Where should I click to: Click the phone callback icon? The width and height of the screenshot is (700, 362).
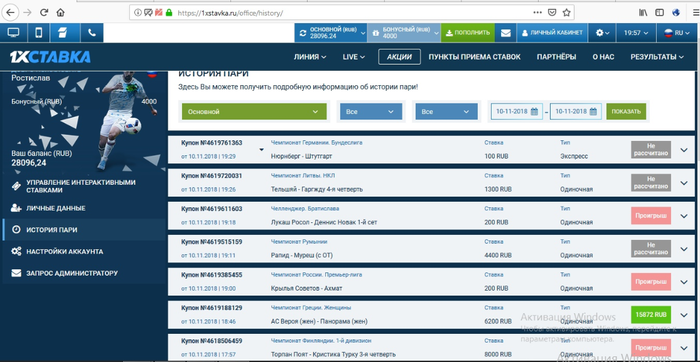[x=92, y=33]
